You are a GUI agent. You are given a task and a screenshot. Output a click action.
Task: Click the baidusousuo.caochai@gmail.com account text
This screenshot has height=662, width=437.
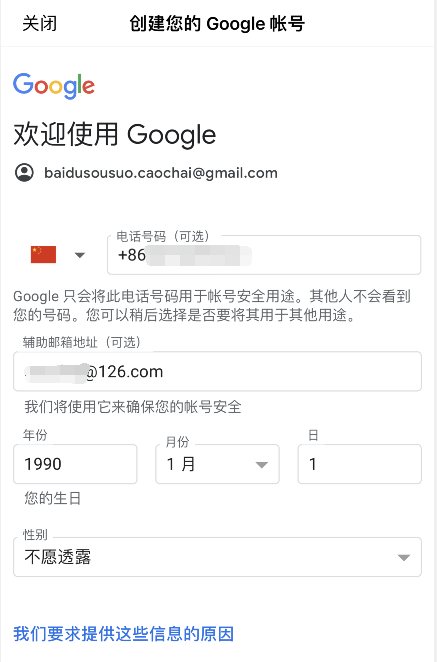[161, 173]
